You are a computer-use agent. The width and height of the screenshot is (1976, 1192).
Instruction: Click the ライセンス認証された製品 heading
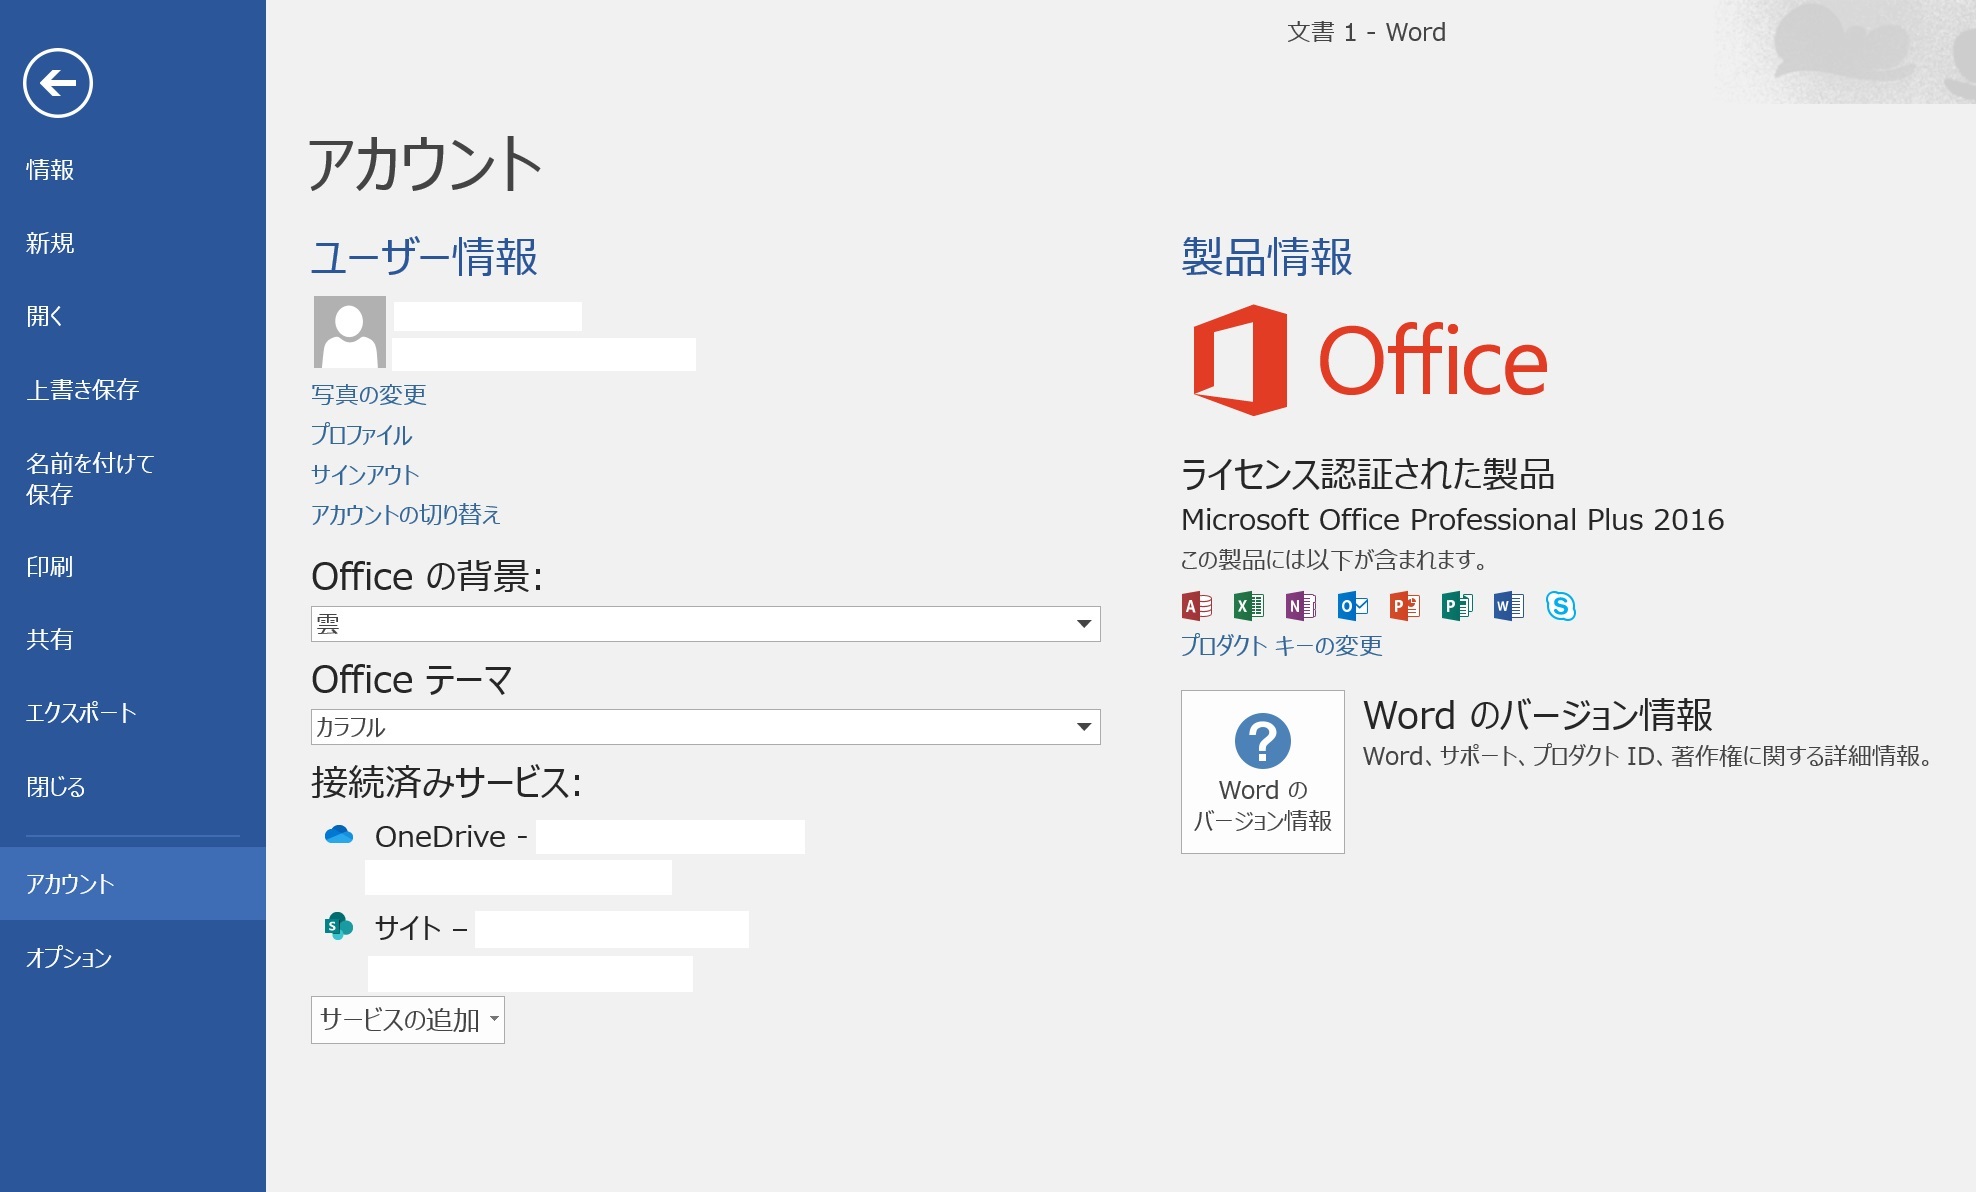tap(1368, 474)
